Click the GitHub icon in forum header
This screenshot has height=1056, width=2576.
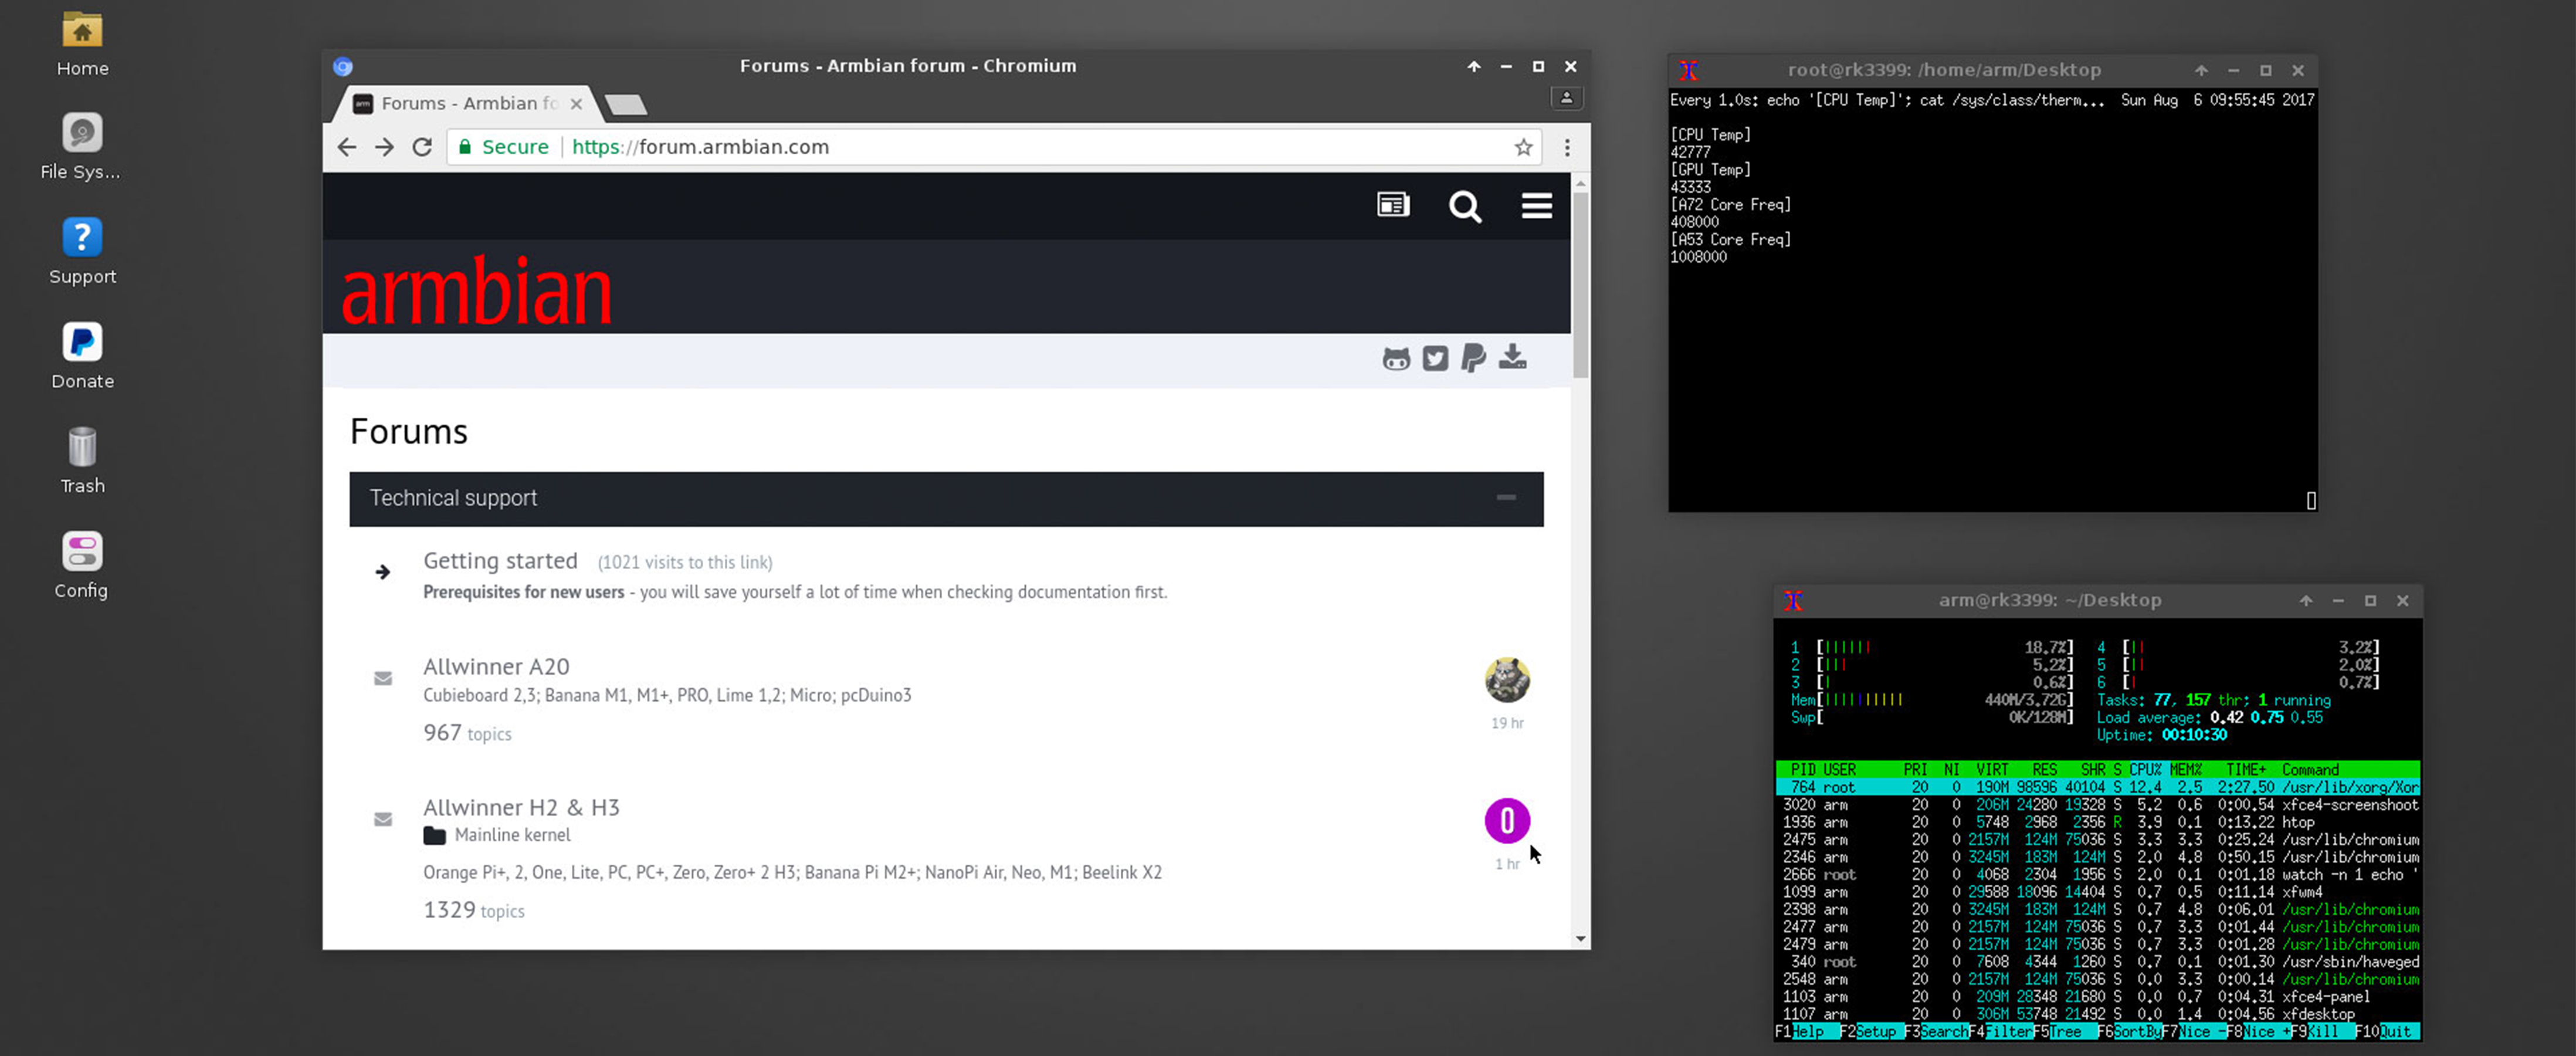[x=1396, y=358]
